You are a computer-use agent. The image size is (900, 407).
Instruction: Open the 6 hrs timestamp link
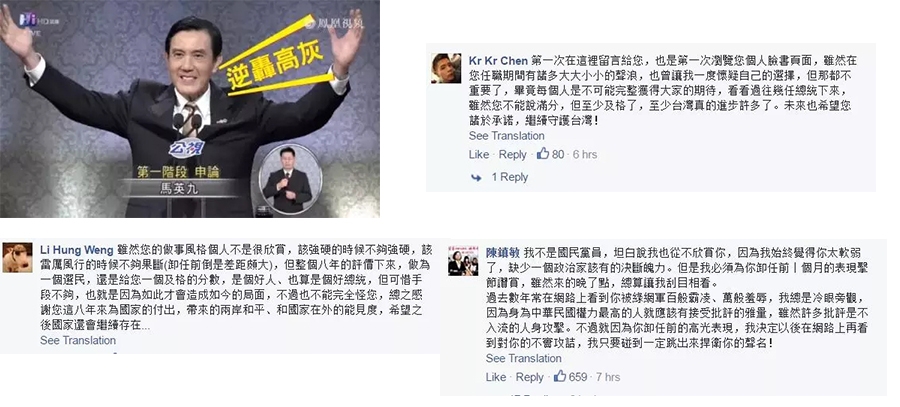[x=585, y=154]
